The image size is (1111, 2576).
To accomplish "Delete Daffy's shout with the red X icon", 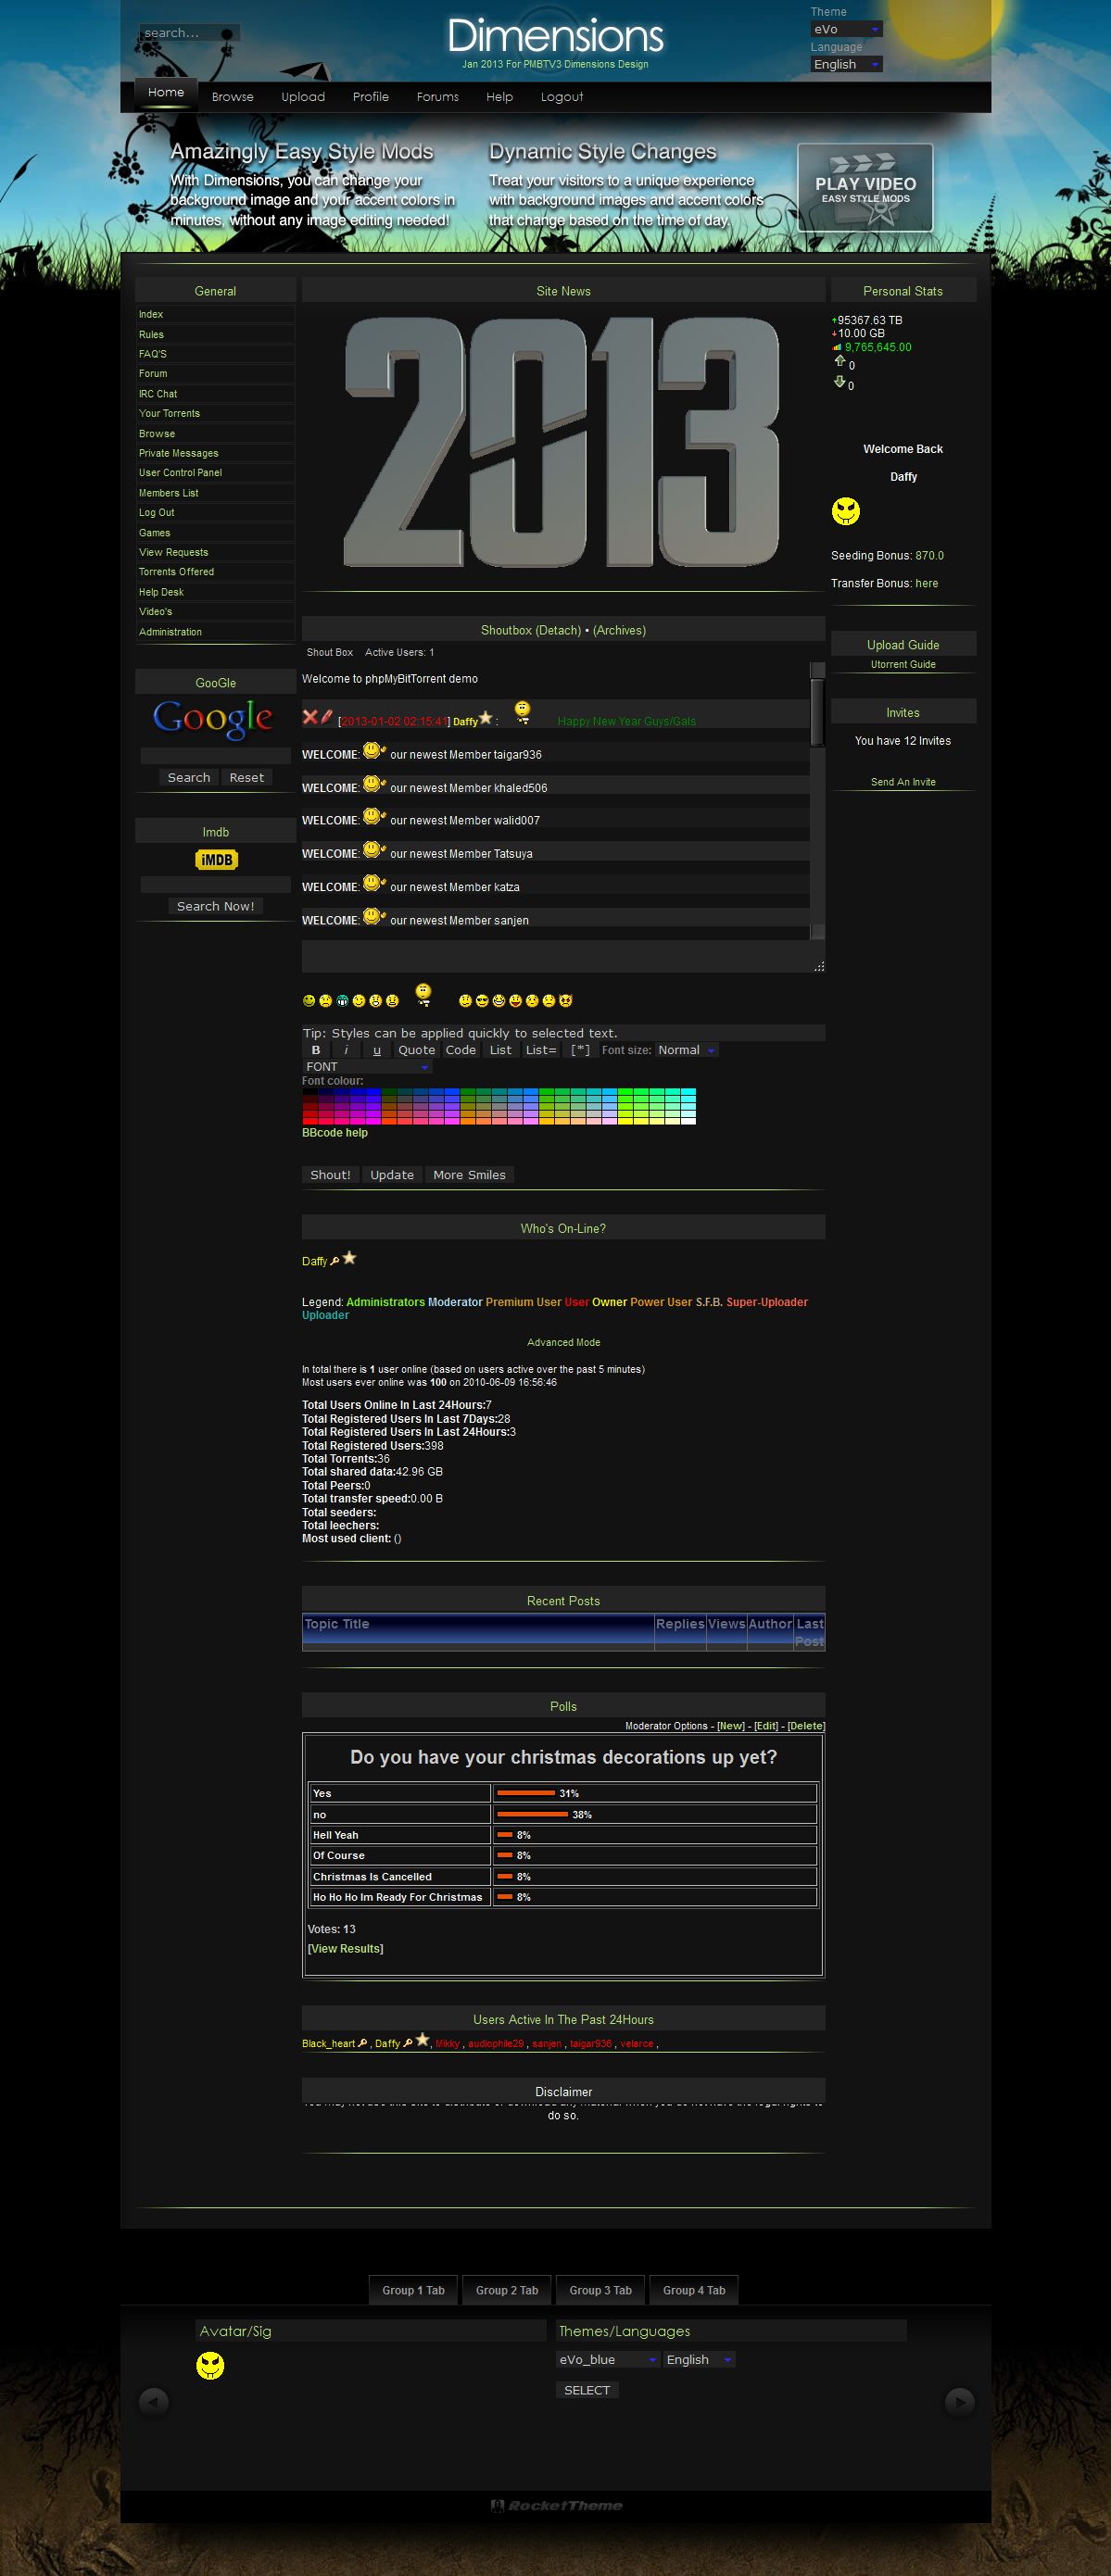I will [x=310, y=716].
